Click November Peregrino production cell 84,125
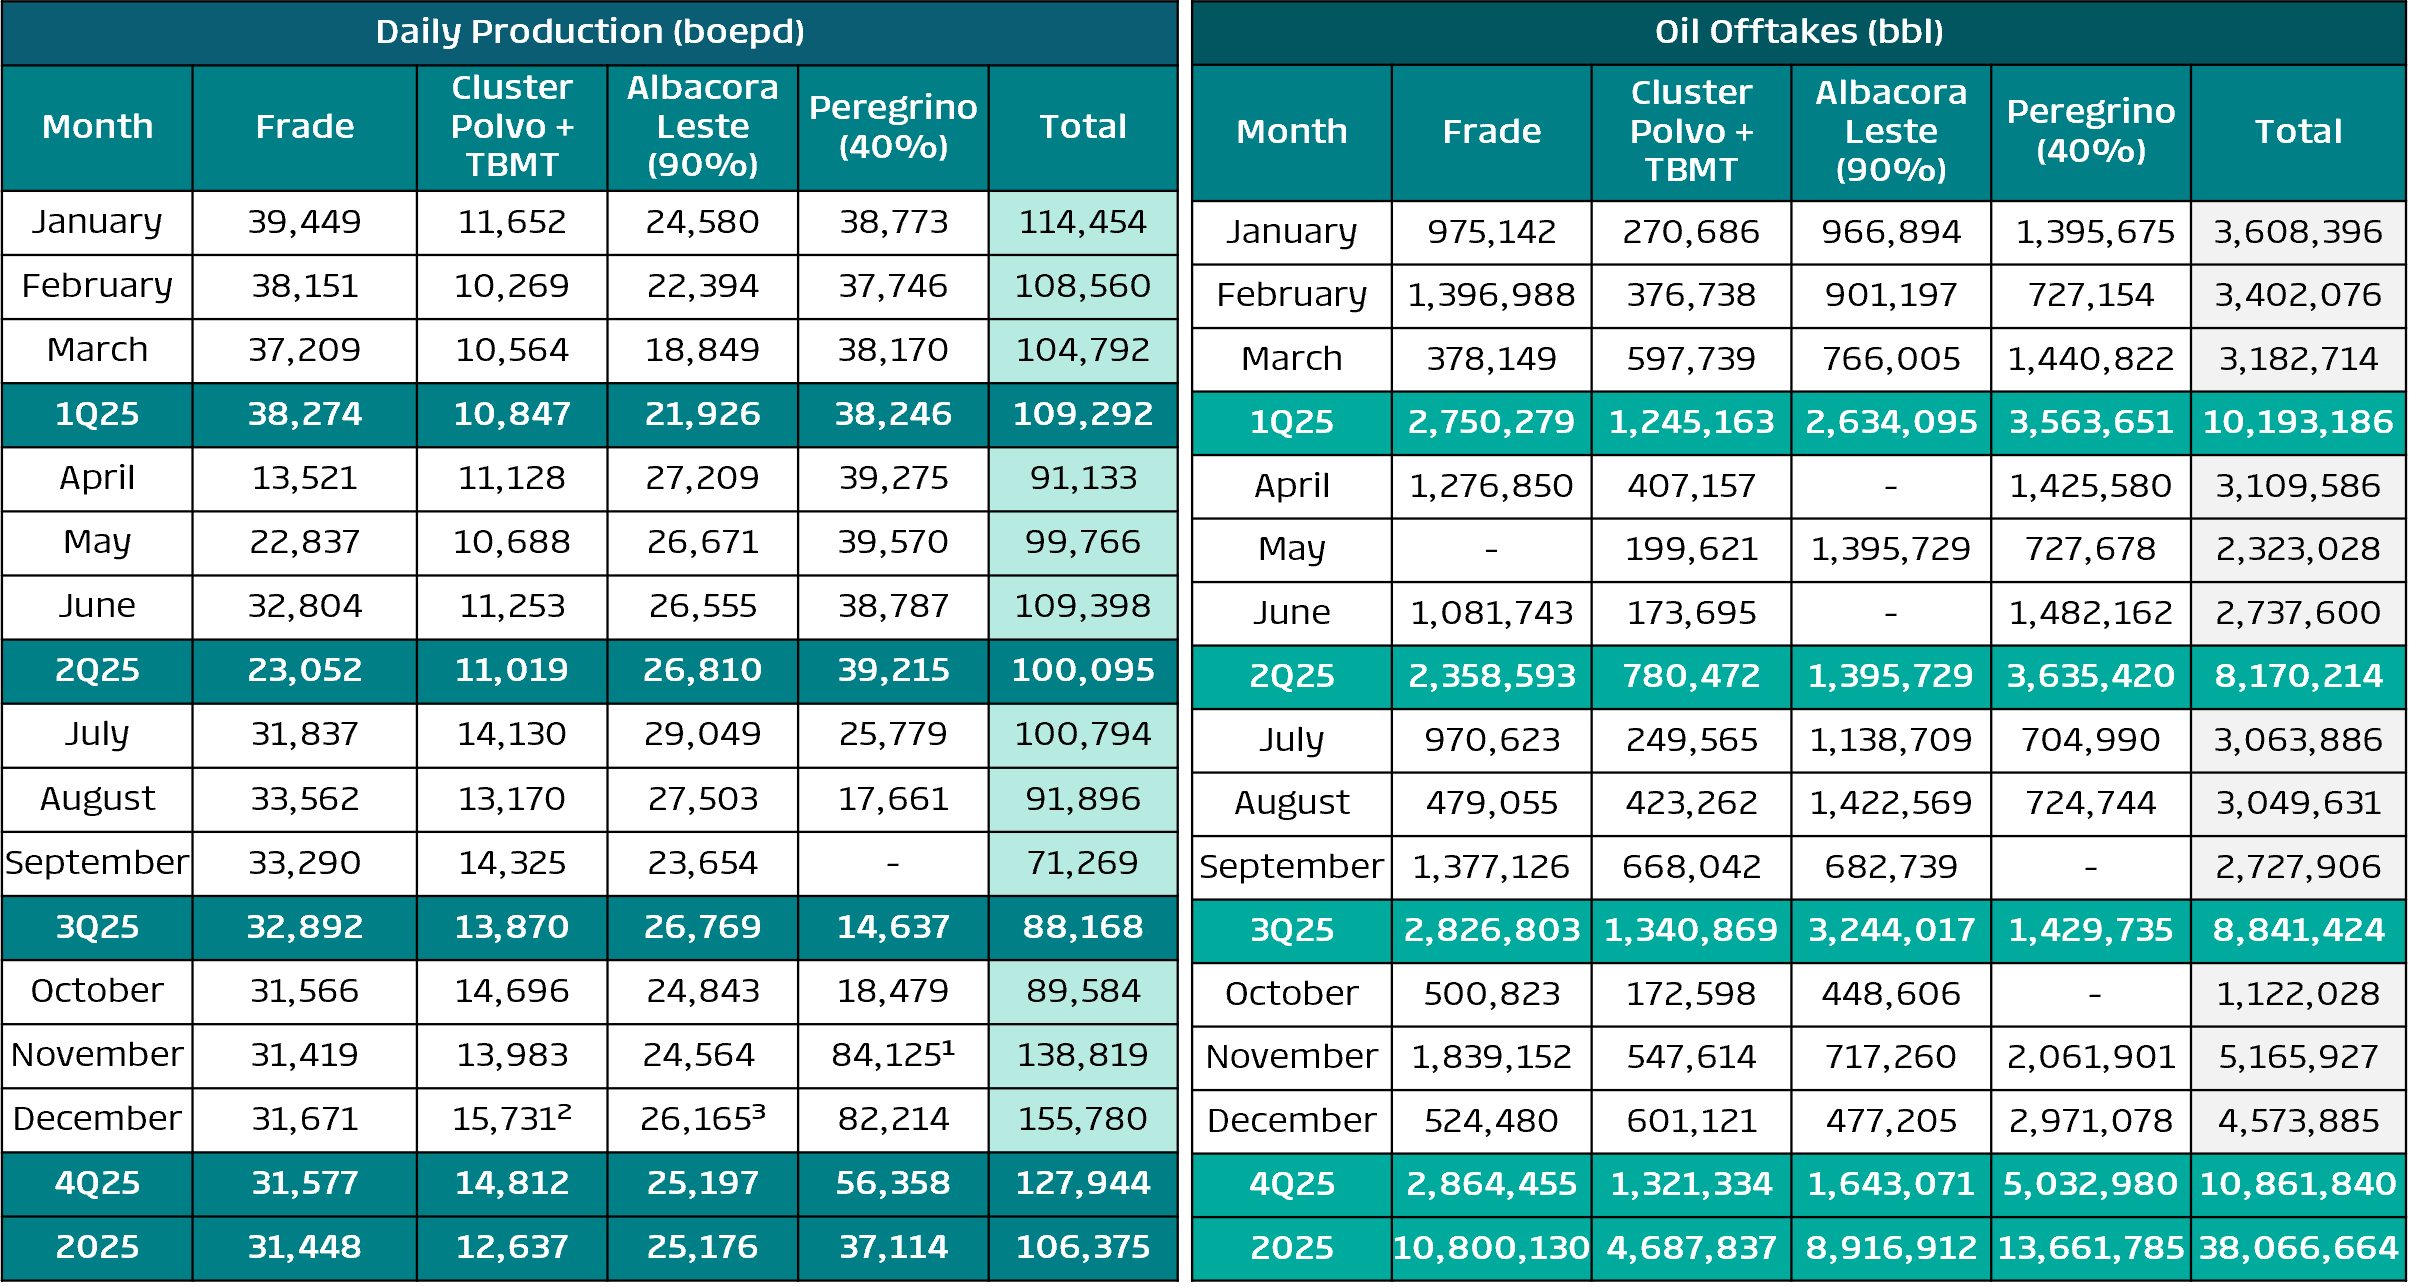 pyautogui.click(x=893, y=1055)
